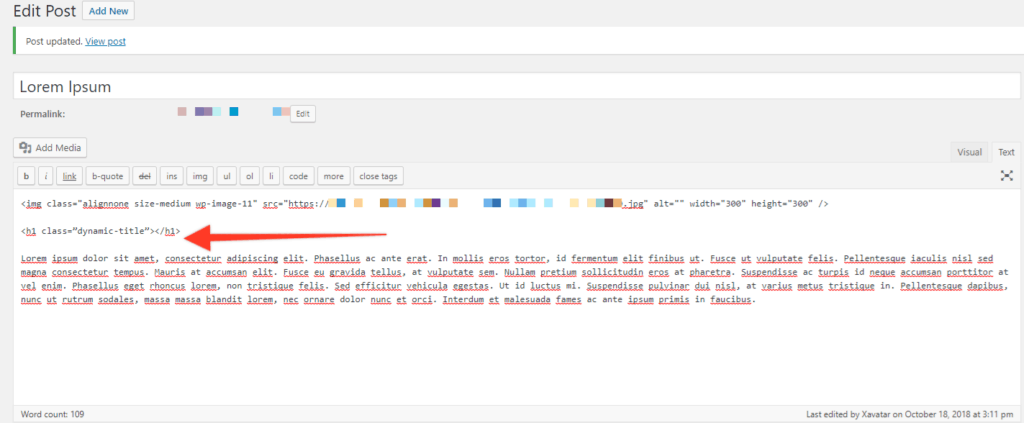Click the link quicktag button
Image resolution: width=1024 pixels, height=423 pixels.
click(x=69, y=176)
